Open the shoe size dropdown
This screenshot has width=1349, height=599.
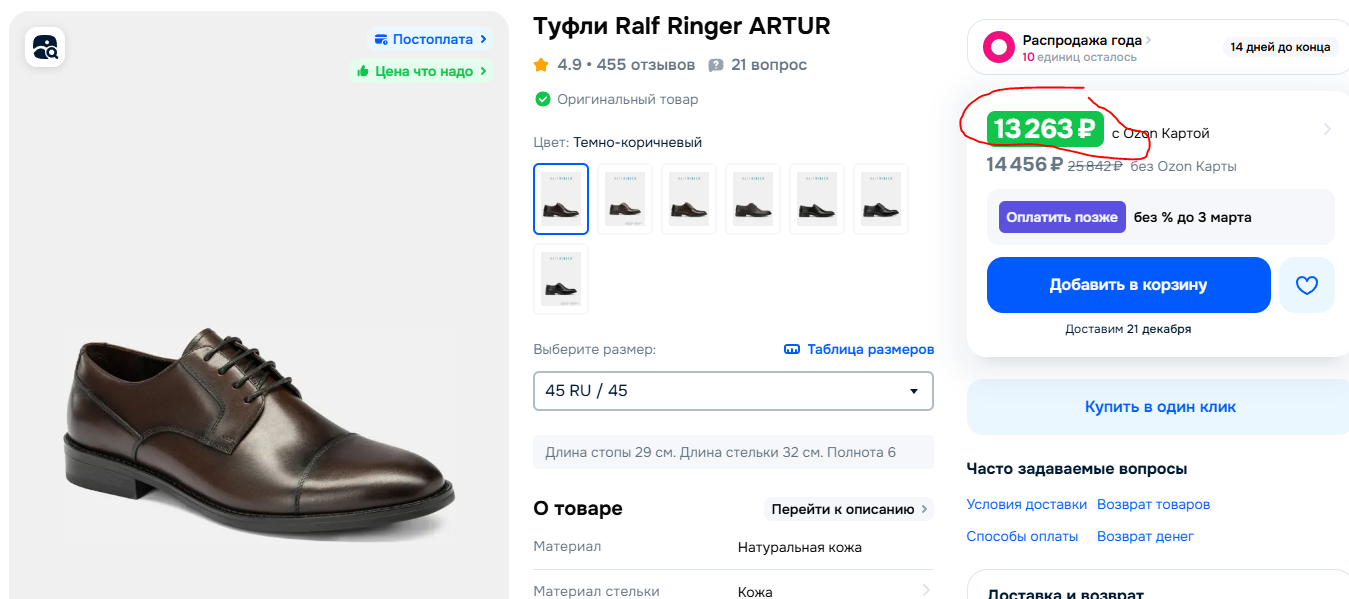733,391
